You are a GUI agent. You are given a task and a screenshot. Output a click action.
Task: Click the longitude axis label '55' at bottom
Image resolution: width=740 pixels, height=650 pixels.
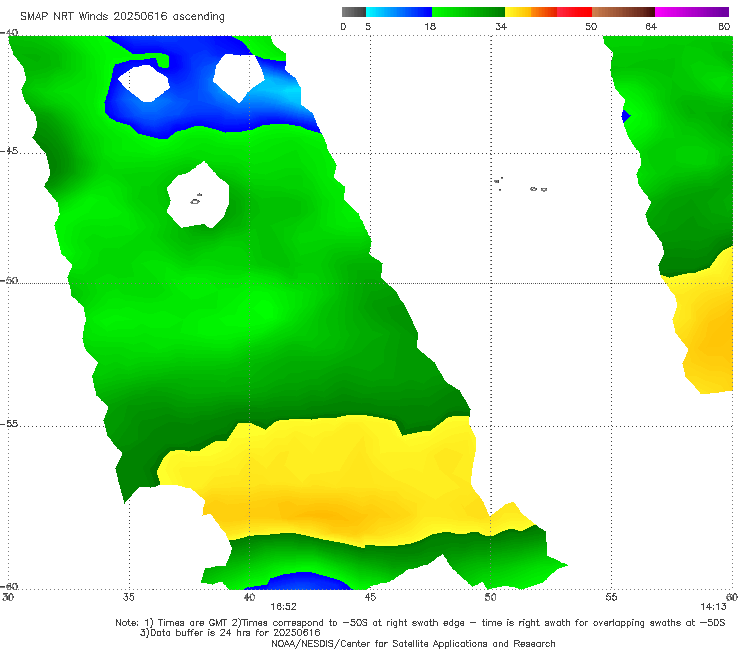click(x=611, y=598)
